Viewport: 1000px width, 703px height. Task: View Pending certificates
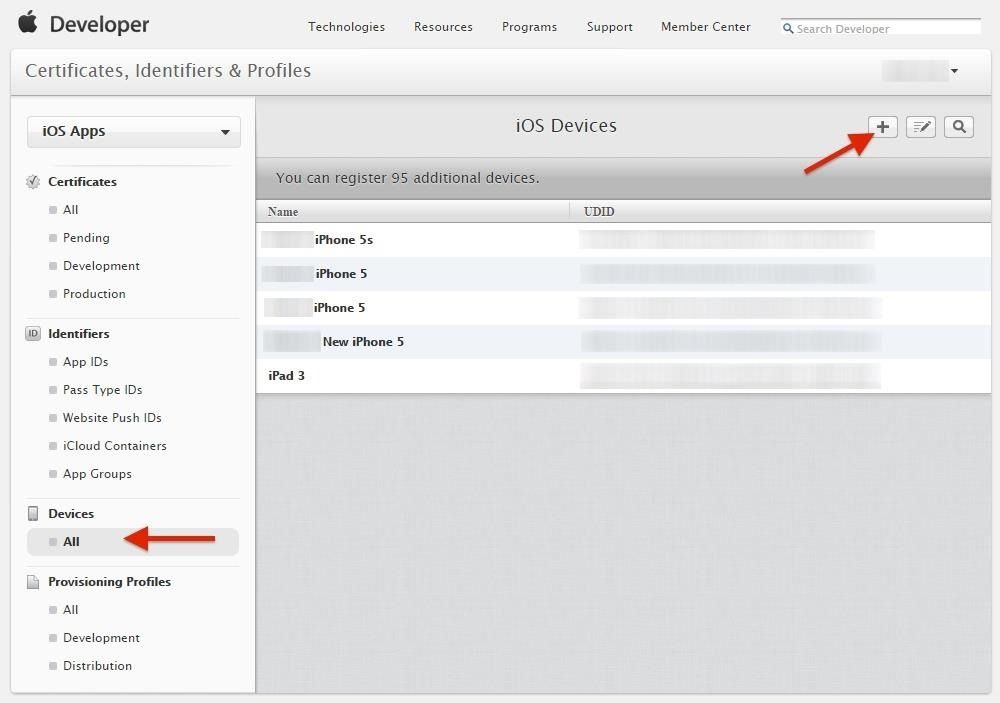[86, 237]
